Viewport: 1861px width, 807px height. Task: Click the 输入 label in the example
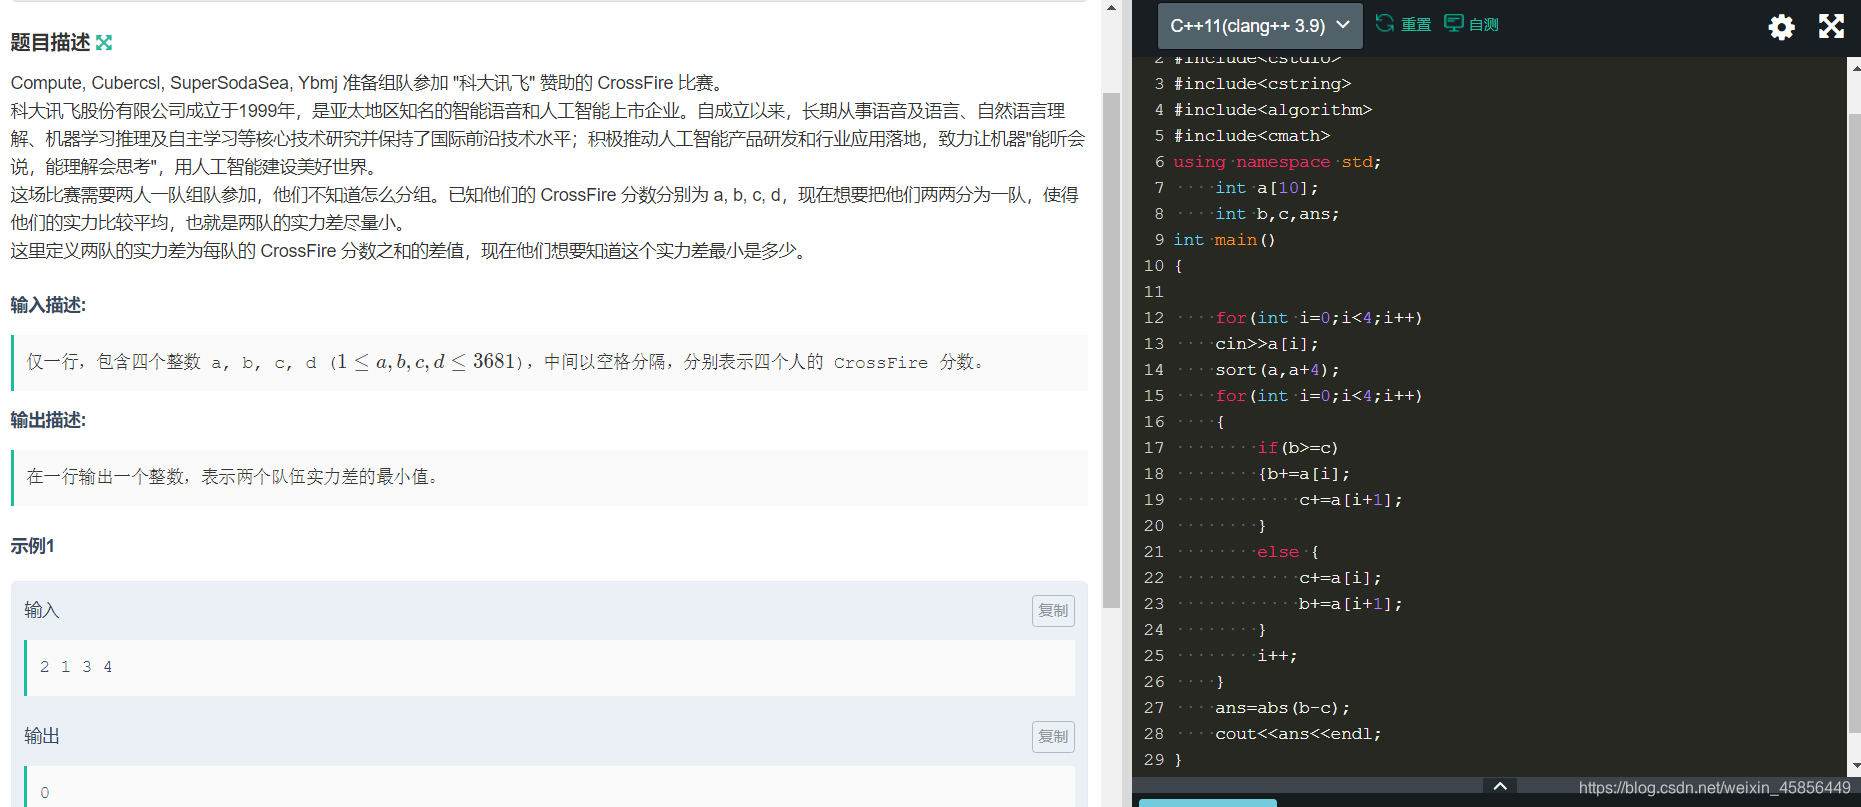(41, 610)
